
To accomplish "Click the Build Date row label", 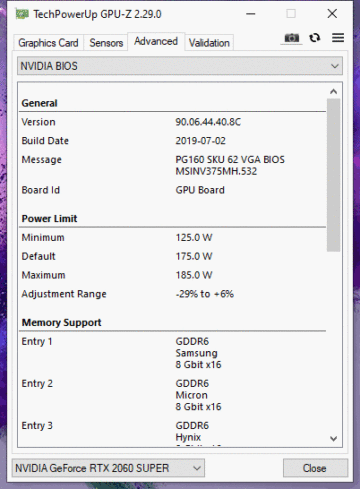I will 45,141.
